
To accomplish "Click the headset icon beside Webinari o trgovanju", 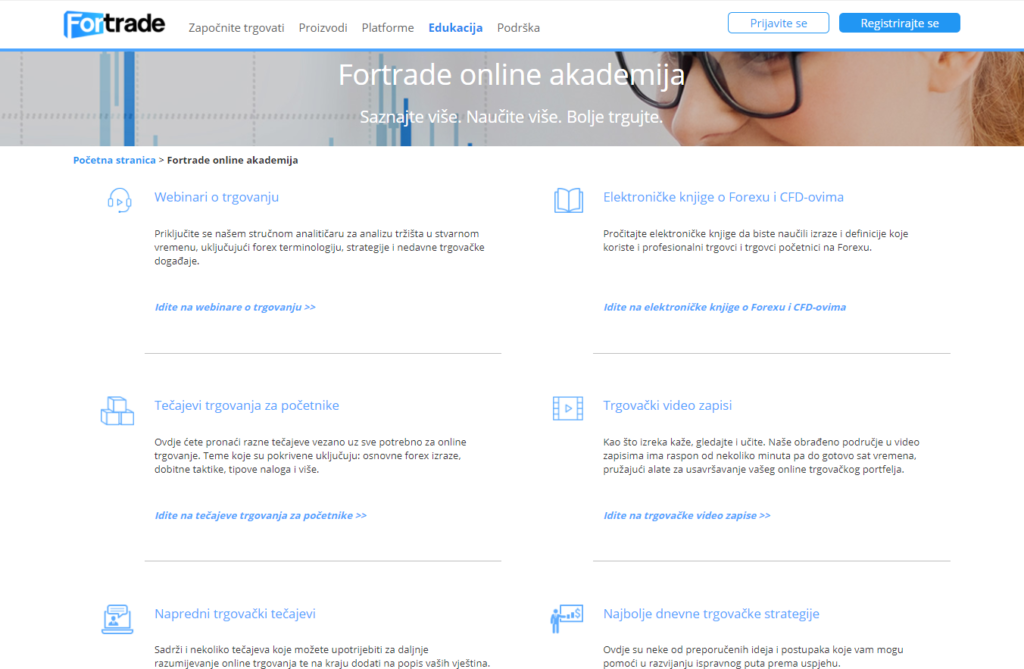I will click(x=118, y=200).
